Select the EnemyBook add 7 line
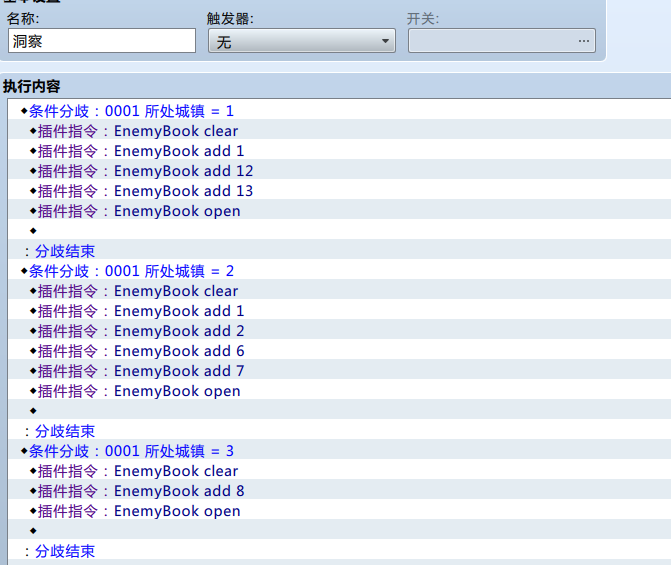This screenshot has width=671, height=565. tap(340, 371)
